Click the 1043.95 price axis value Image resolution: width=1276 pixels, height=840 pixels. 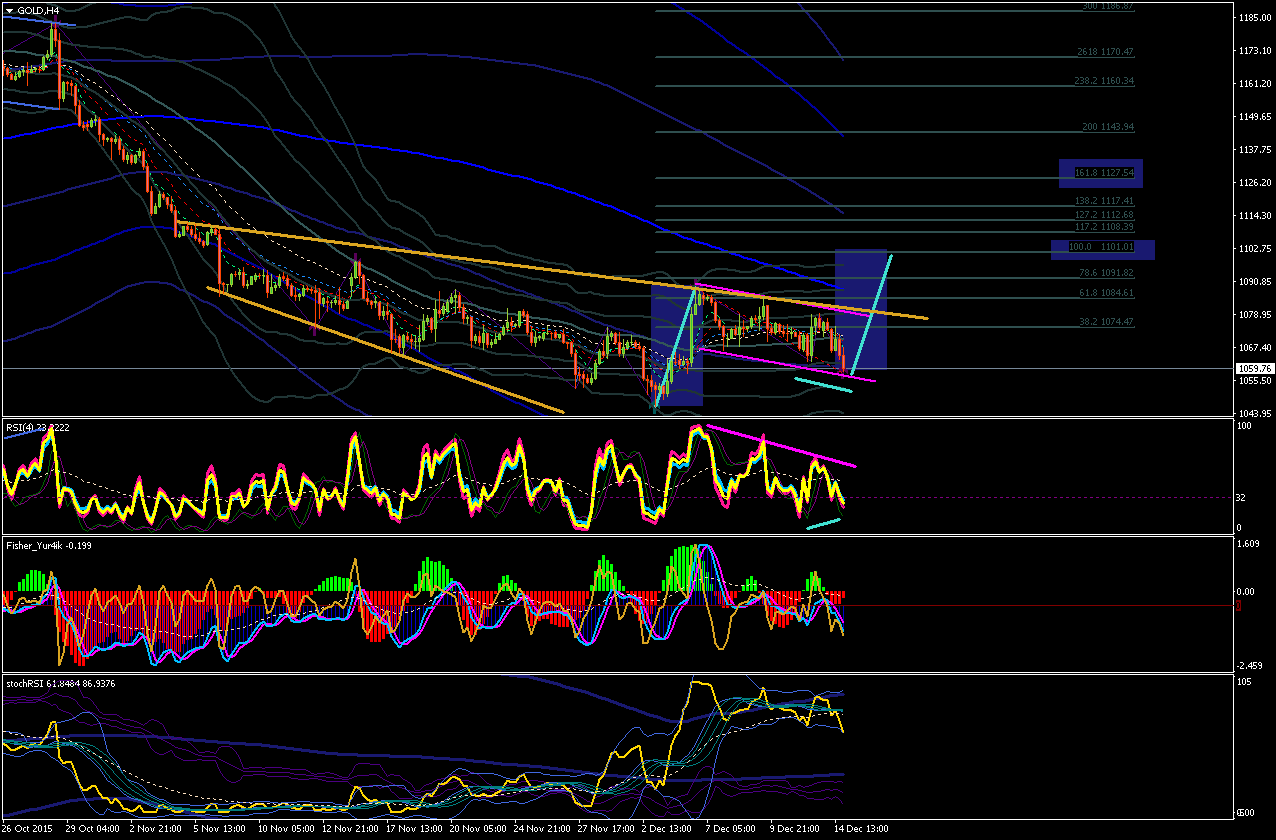point(1253,414)
